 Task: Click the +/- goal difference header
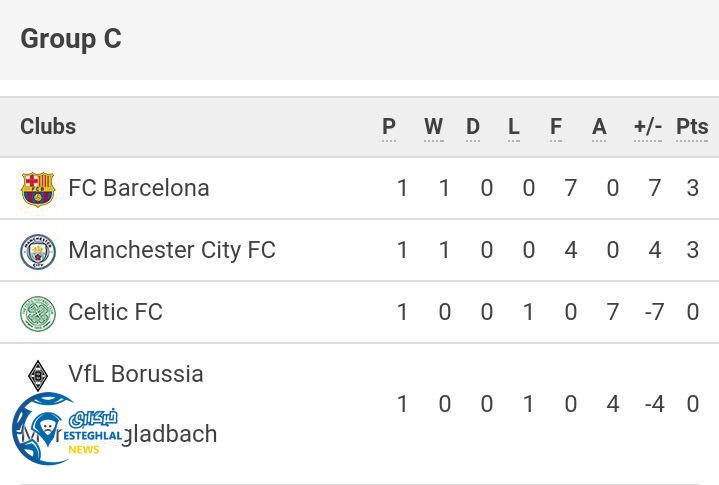(648, 127)
